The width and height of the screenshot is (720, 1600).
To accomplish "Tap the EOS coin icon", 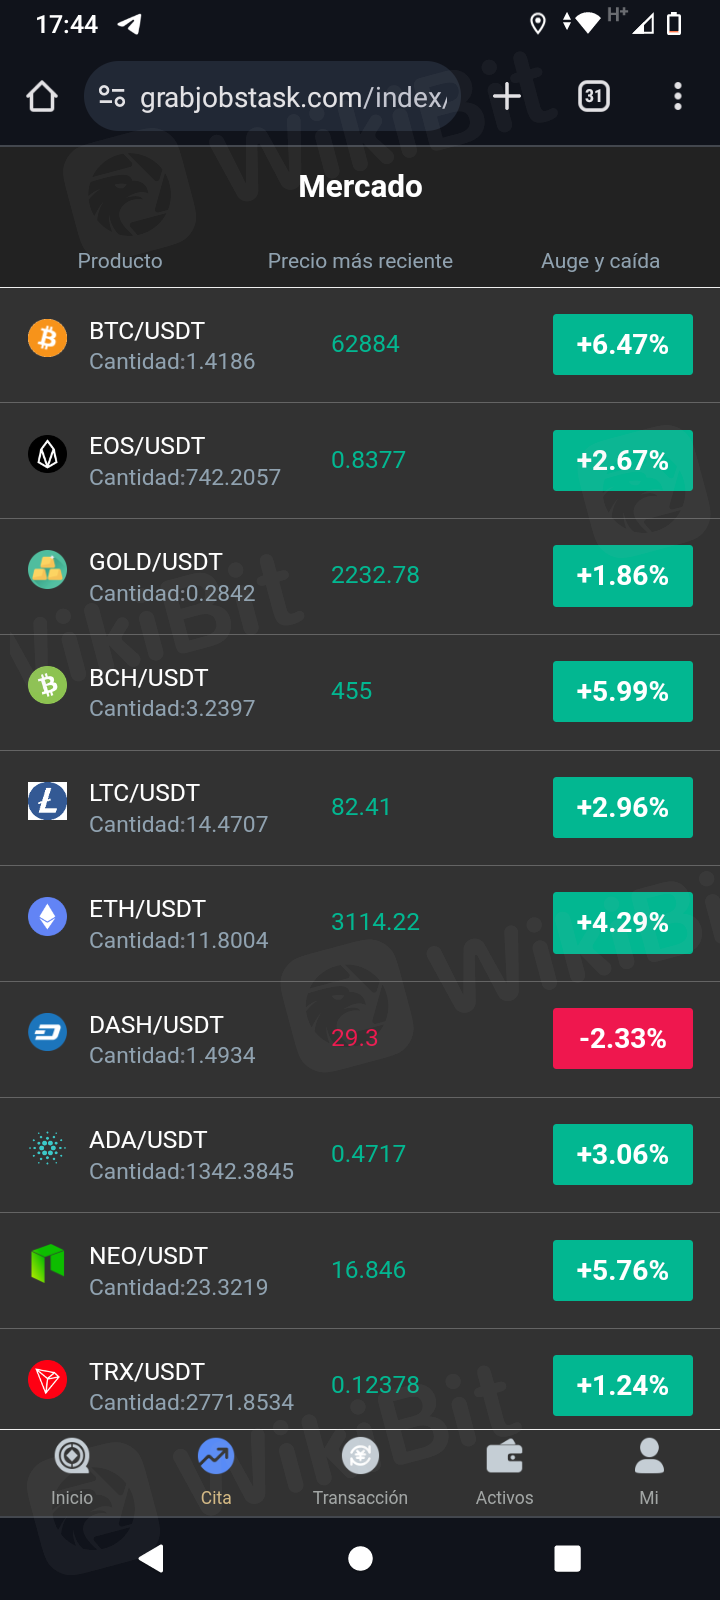I will pos(47,454).
